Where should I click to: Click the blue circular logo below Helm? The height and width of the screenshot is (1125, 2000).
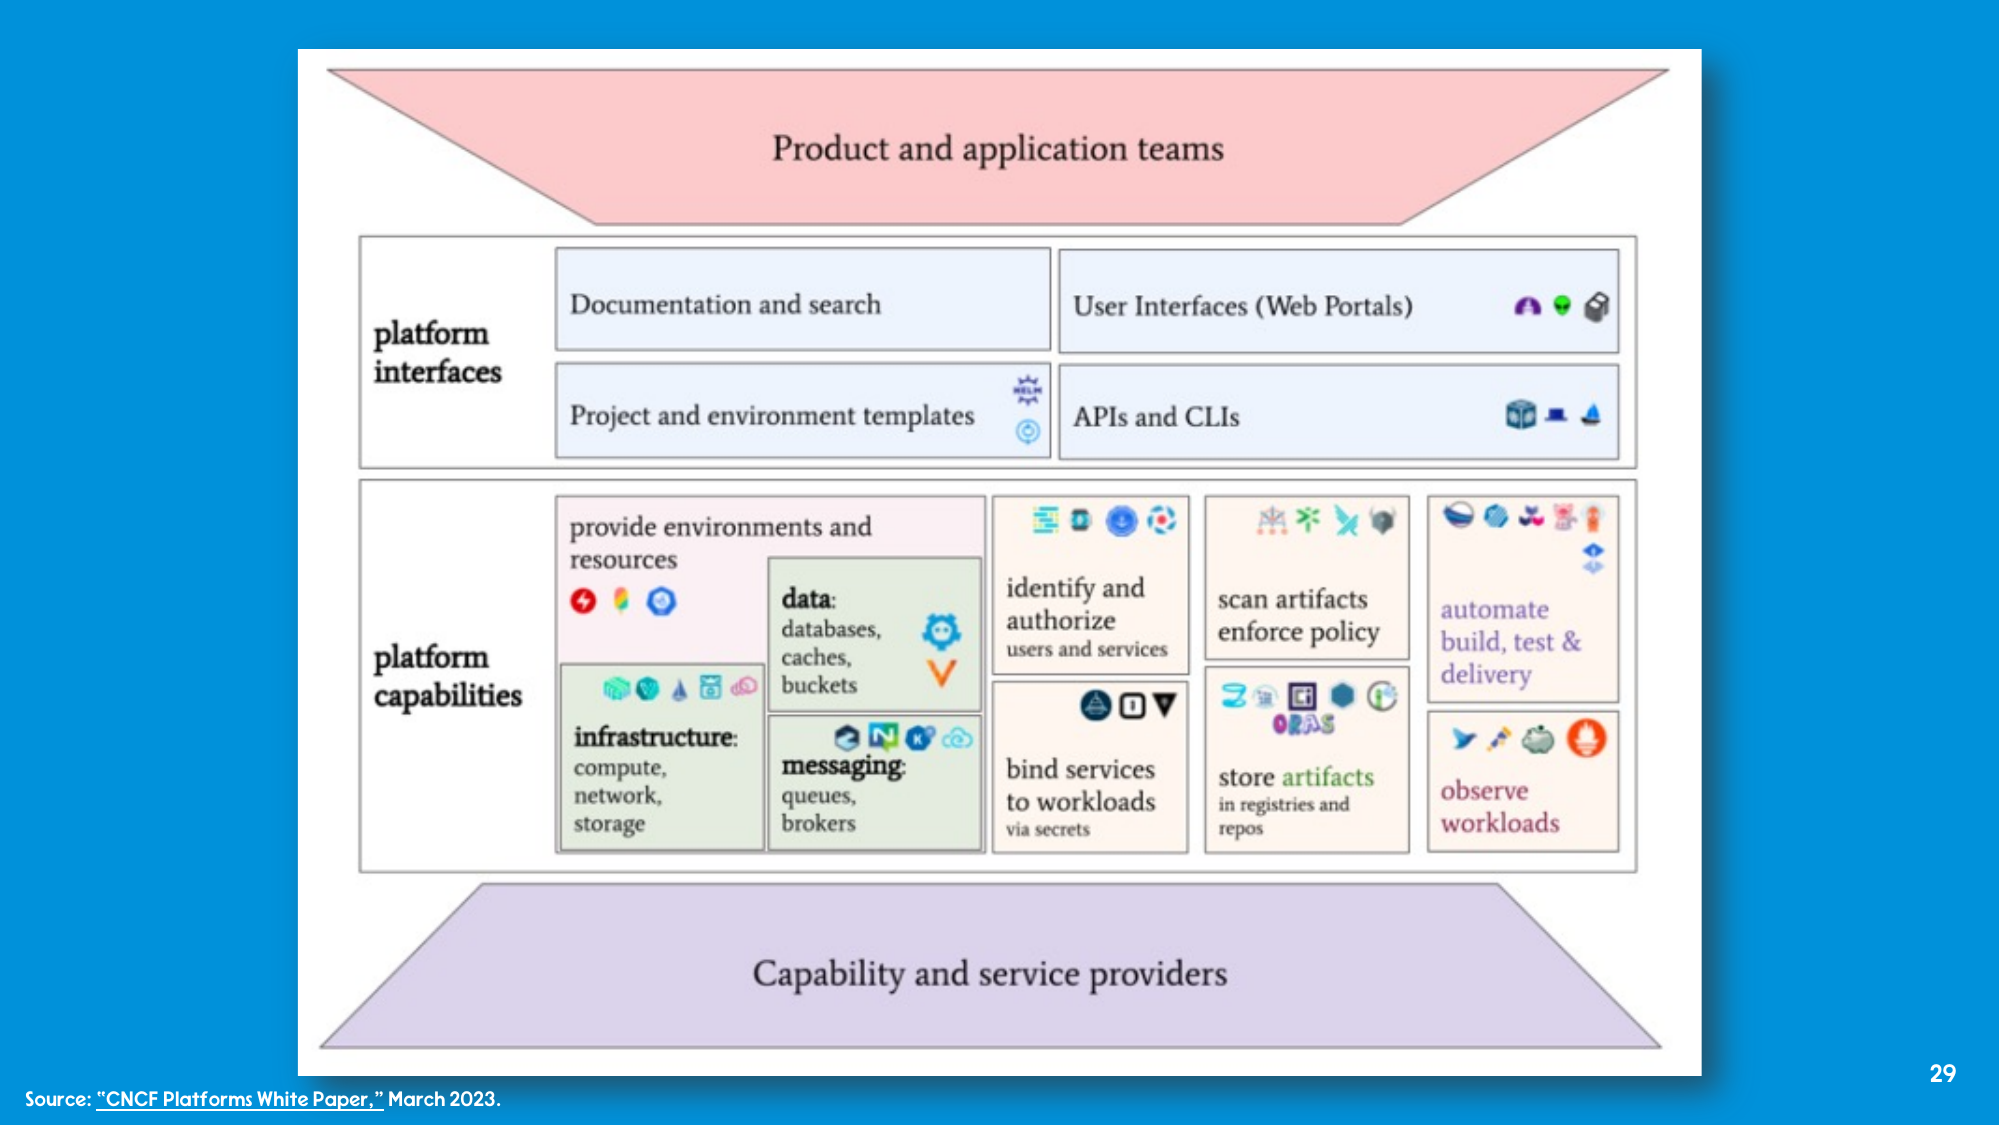[1028, 431]
